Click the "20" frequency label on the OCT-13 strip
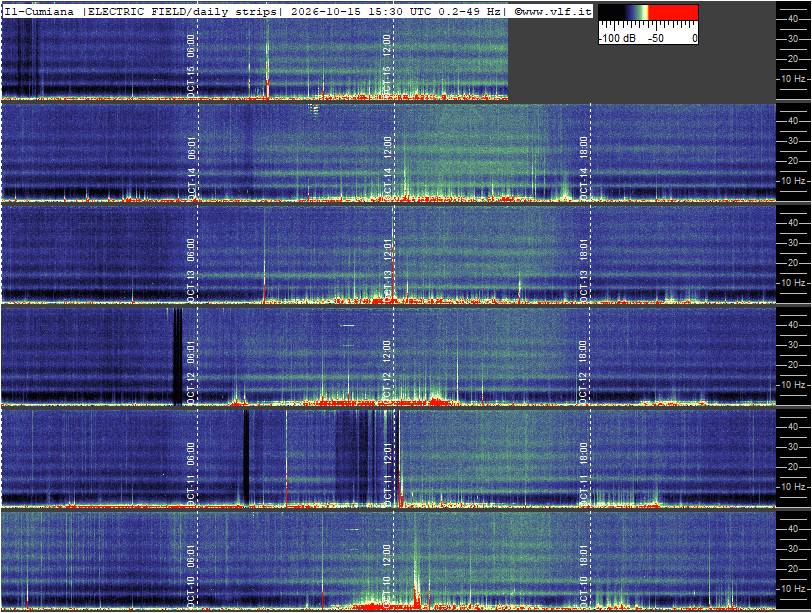The height and width of the screenshot is (613, 812). [x=793, y=262]
